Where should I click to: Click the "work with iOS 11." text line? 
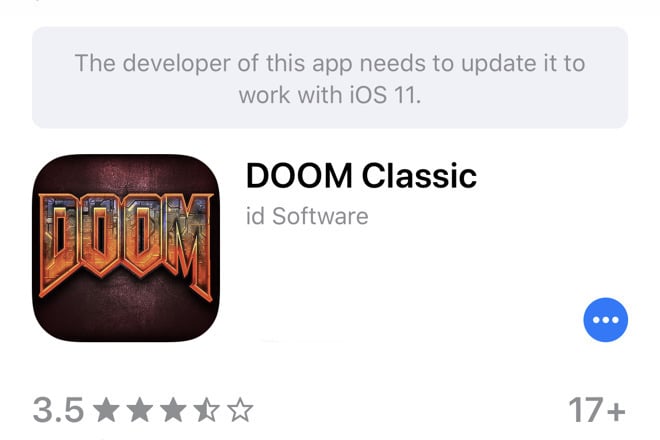[x=330, y=95]
